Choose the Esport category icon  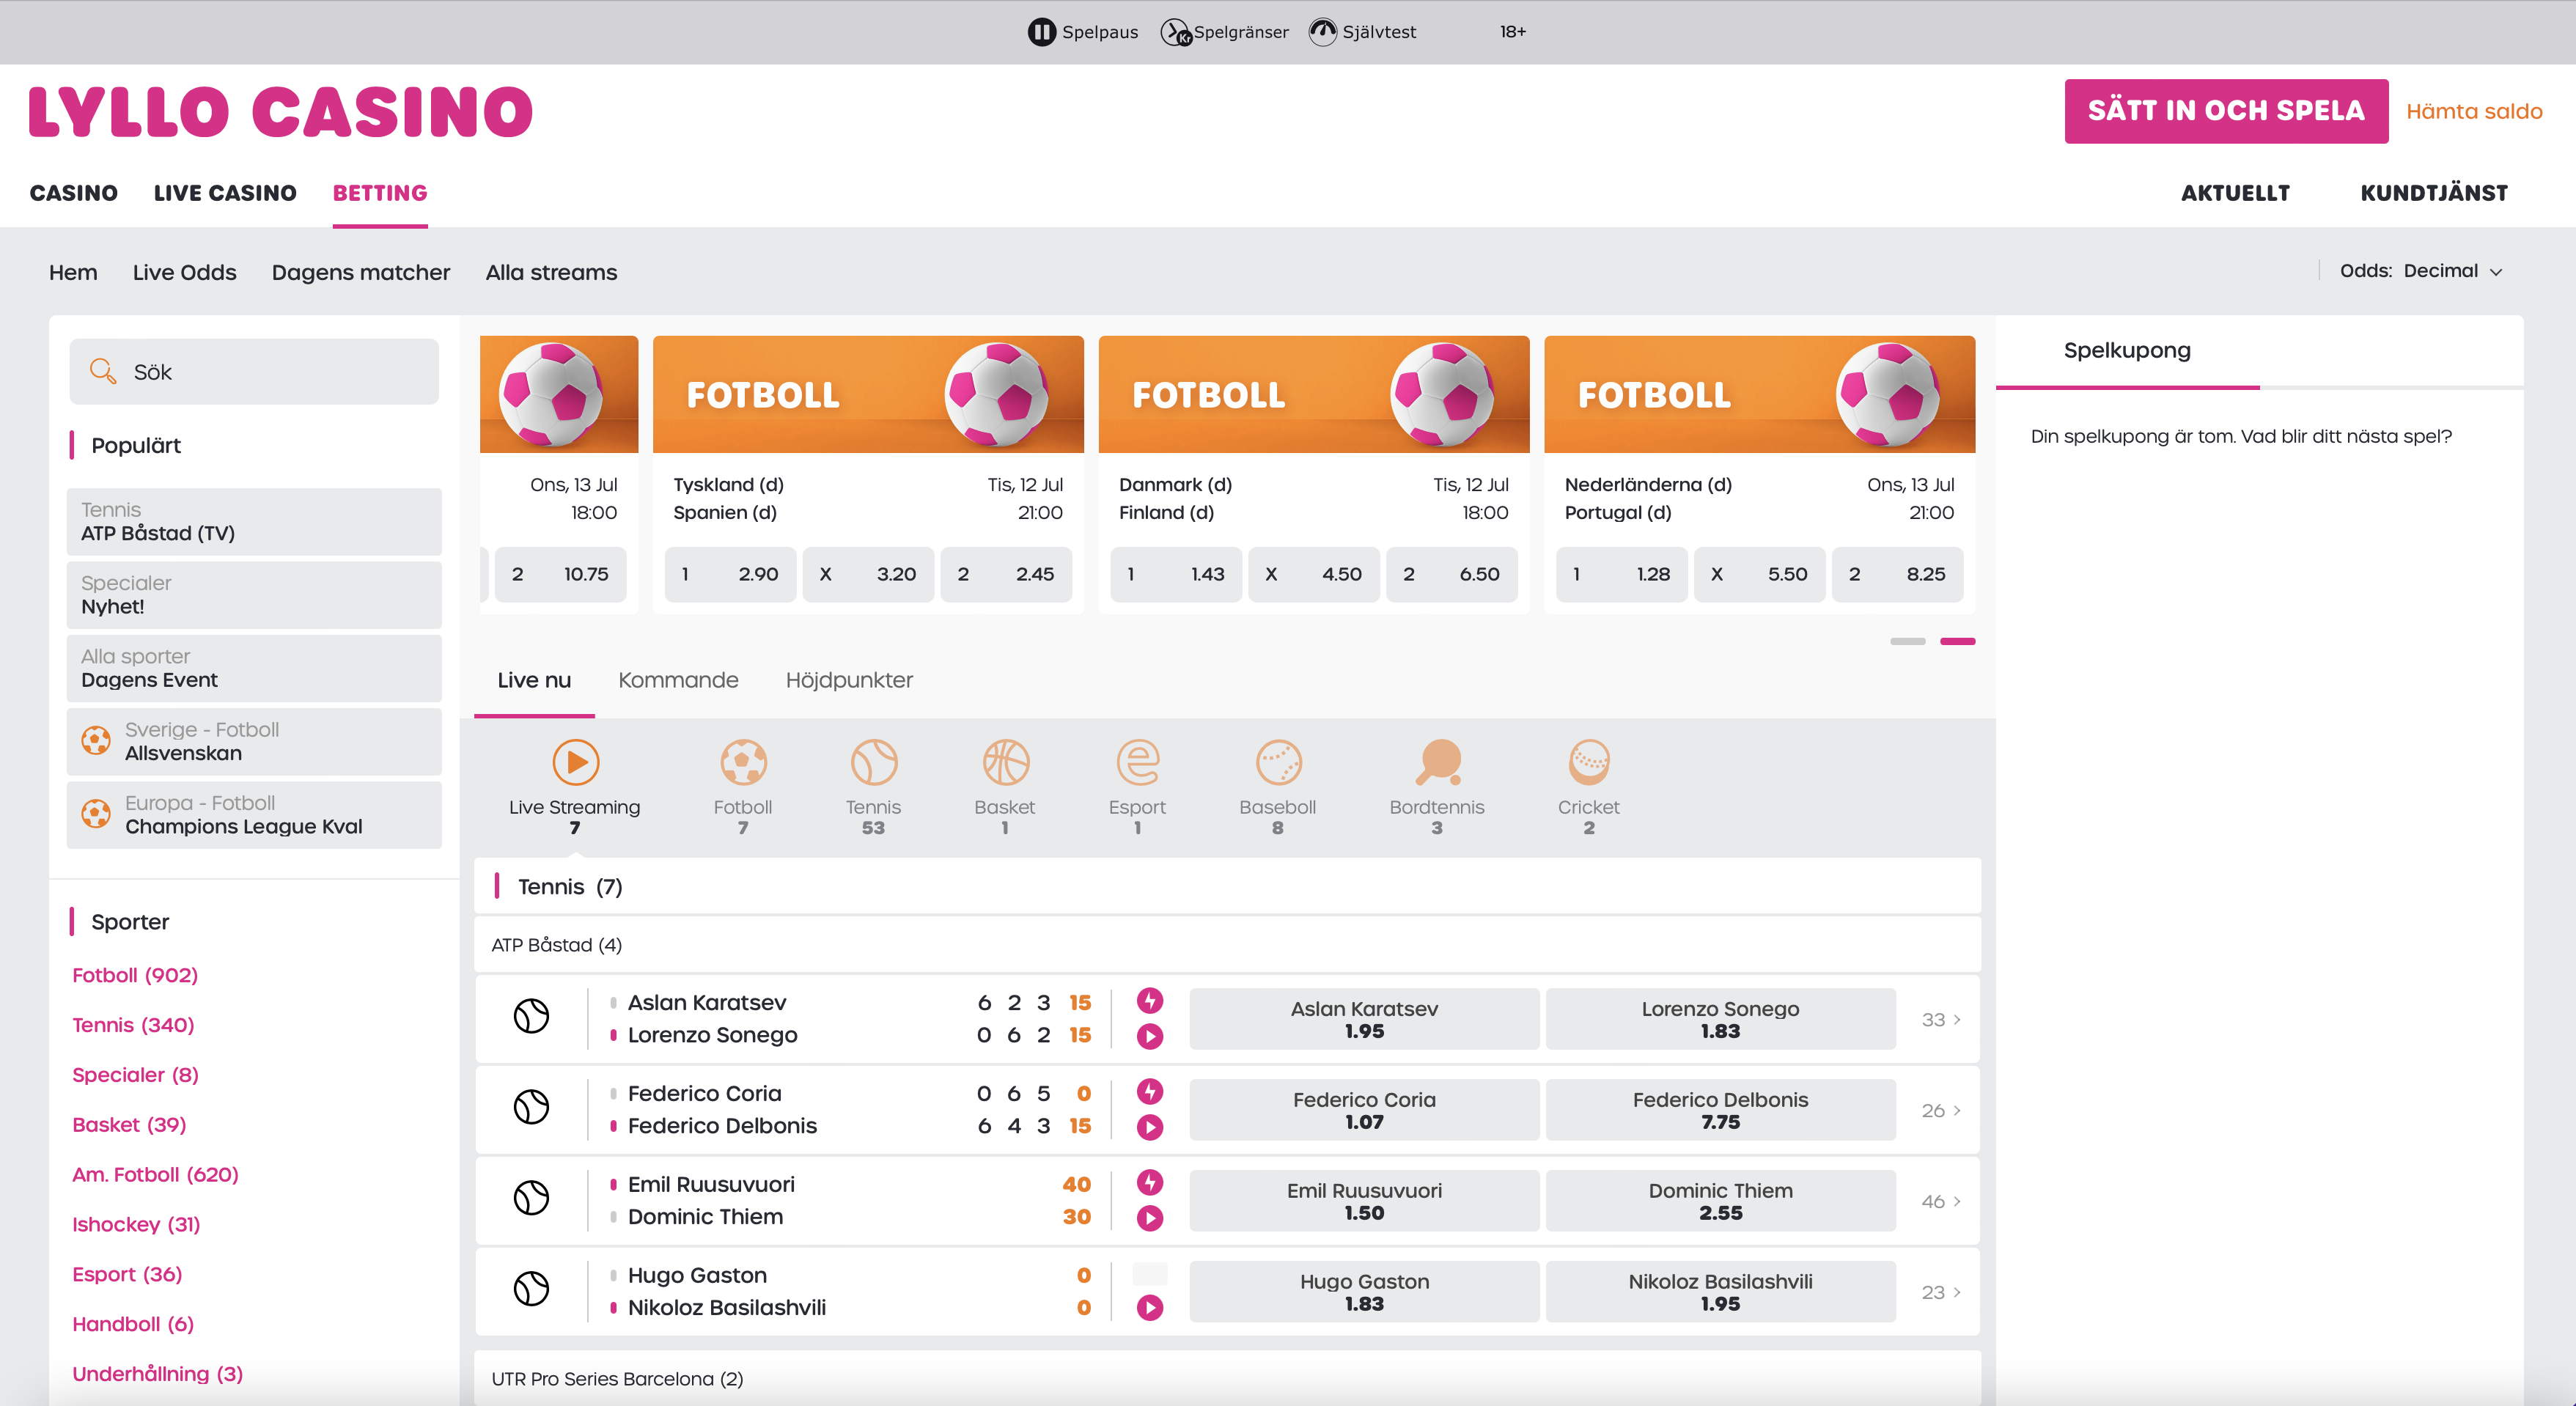(1137, 763)
